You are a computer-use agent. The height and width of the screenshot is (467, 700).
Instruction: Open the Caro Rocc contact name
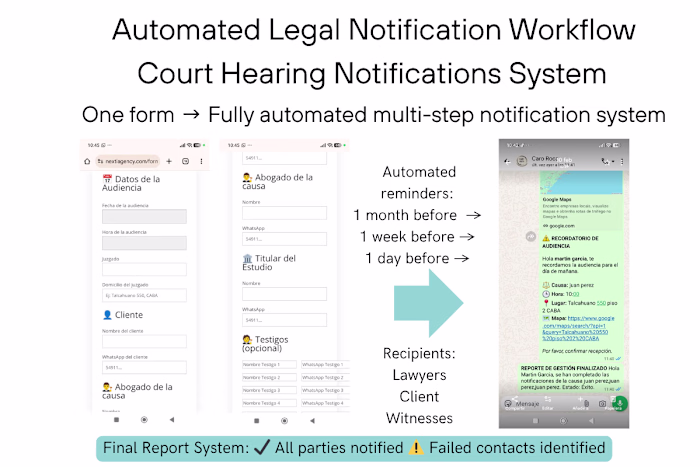(544, 158)
